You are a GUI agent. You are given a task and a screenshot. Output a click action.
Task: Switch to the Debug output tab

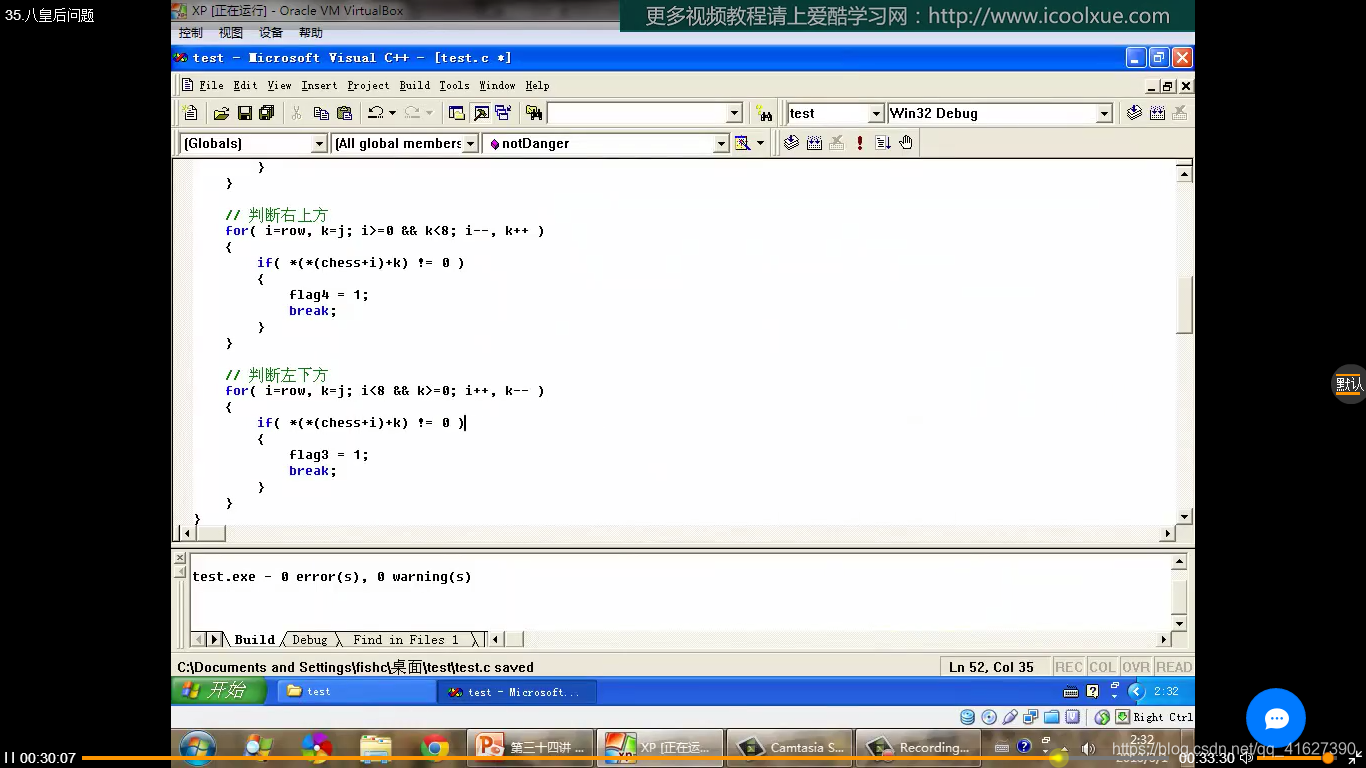[309, 639]
